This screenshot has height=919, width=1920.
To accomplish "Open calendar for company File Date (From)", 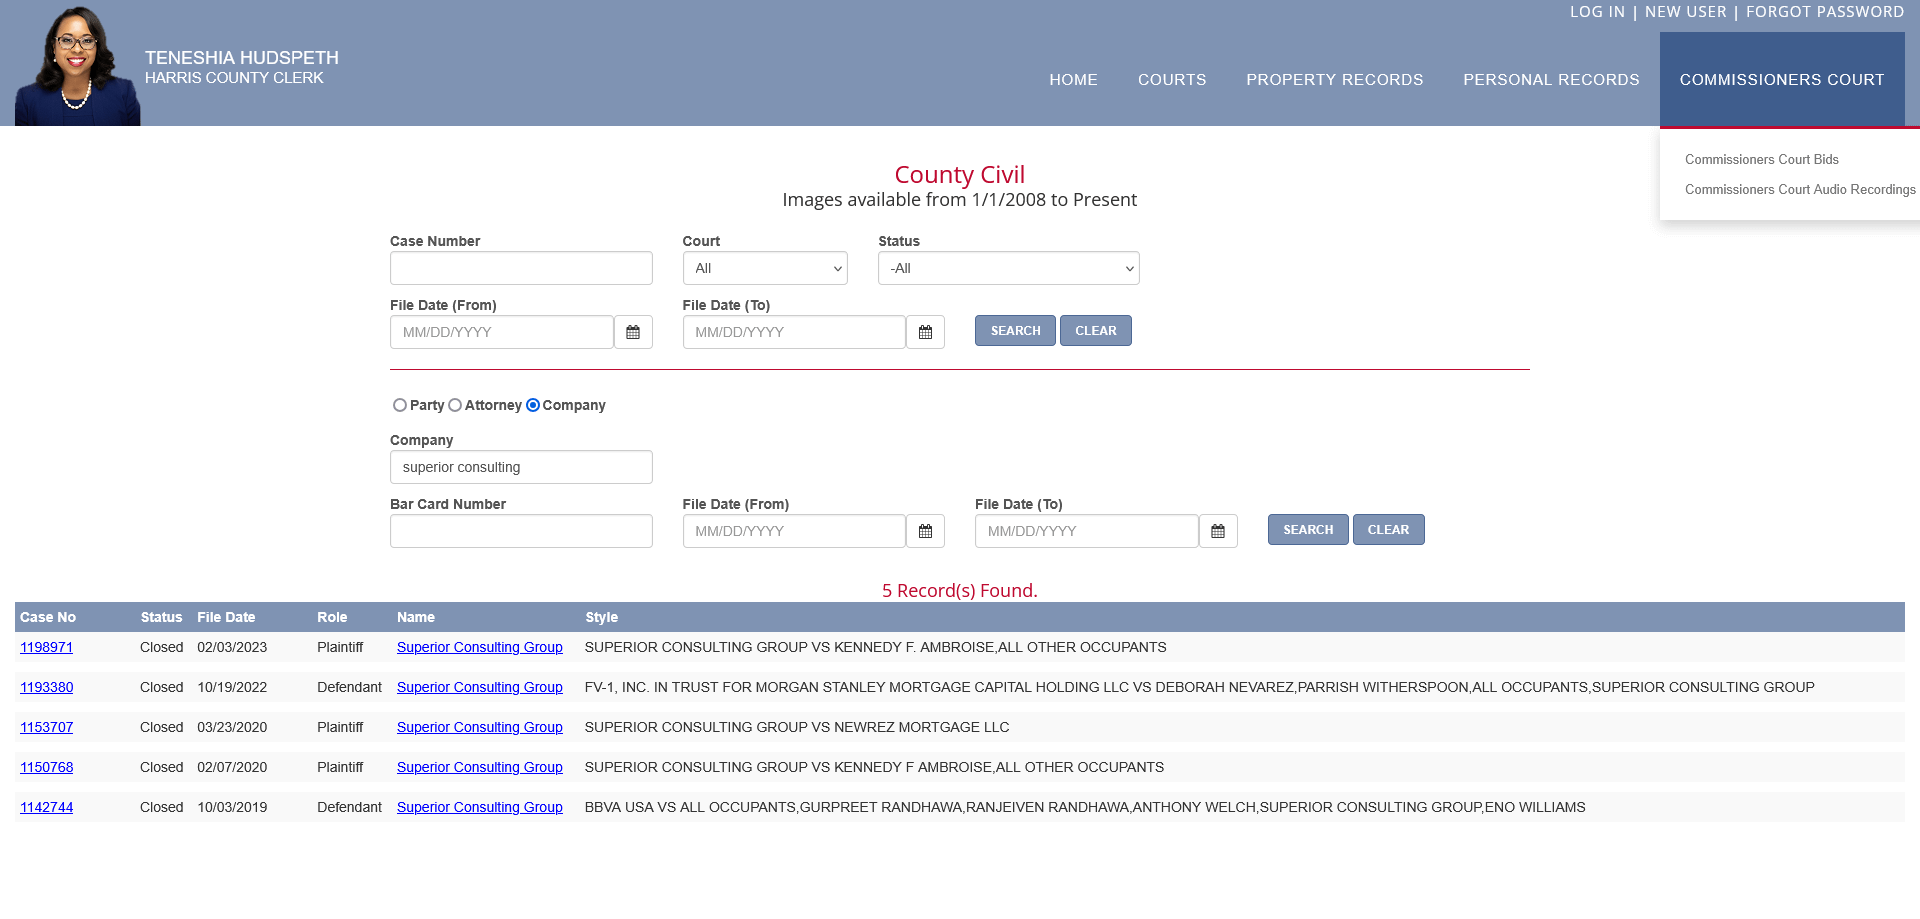I will [925, 531].
